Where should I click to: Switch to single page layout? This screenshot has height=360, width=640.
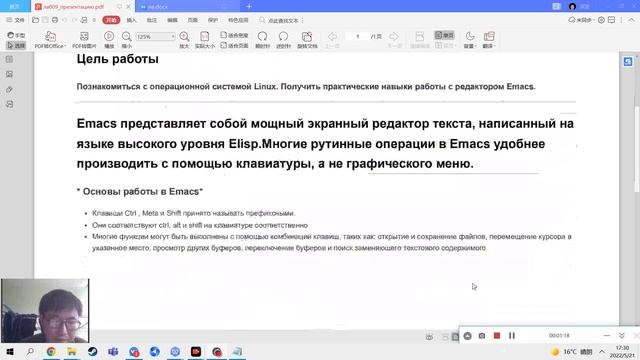coord(444,35)
